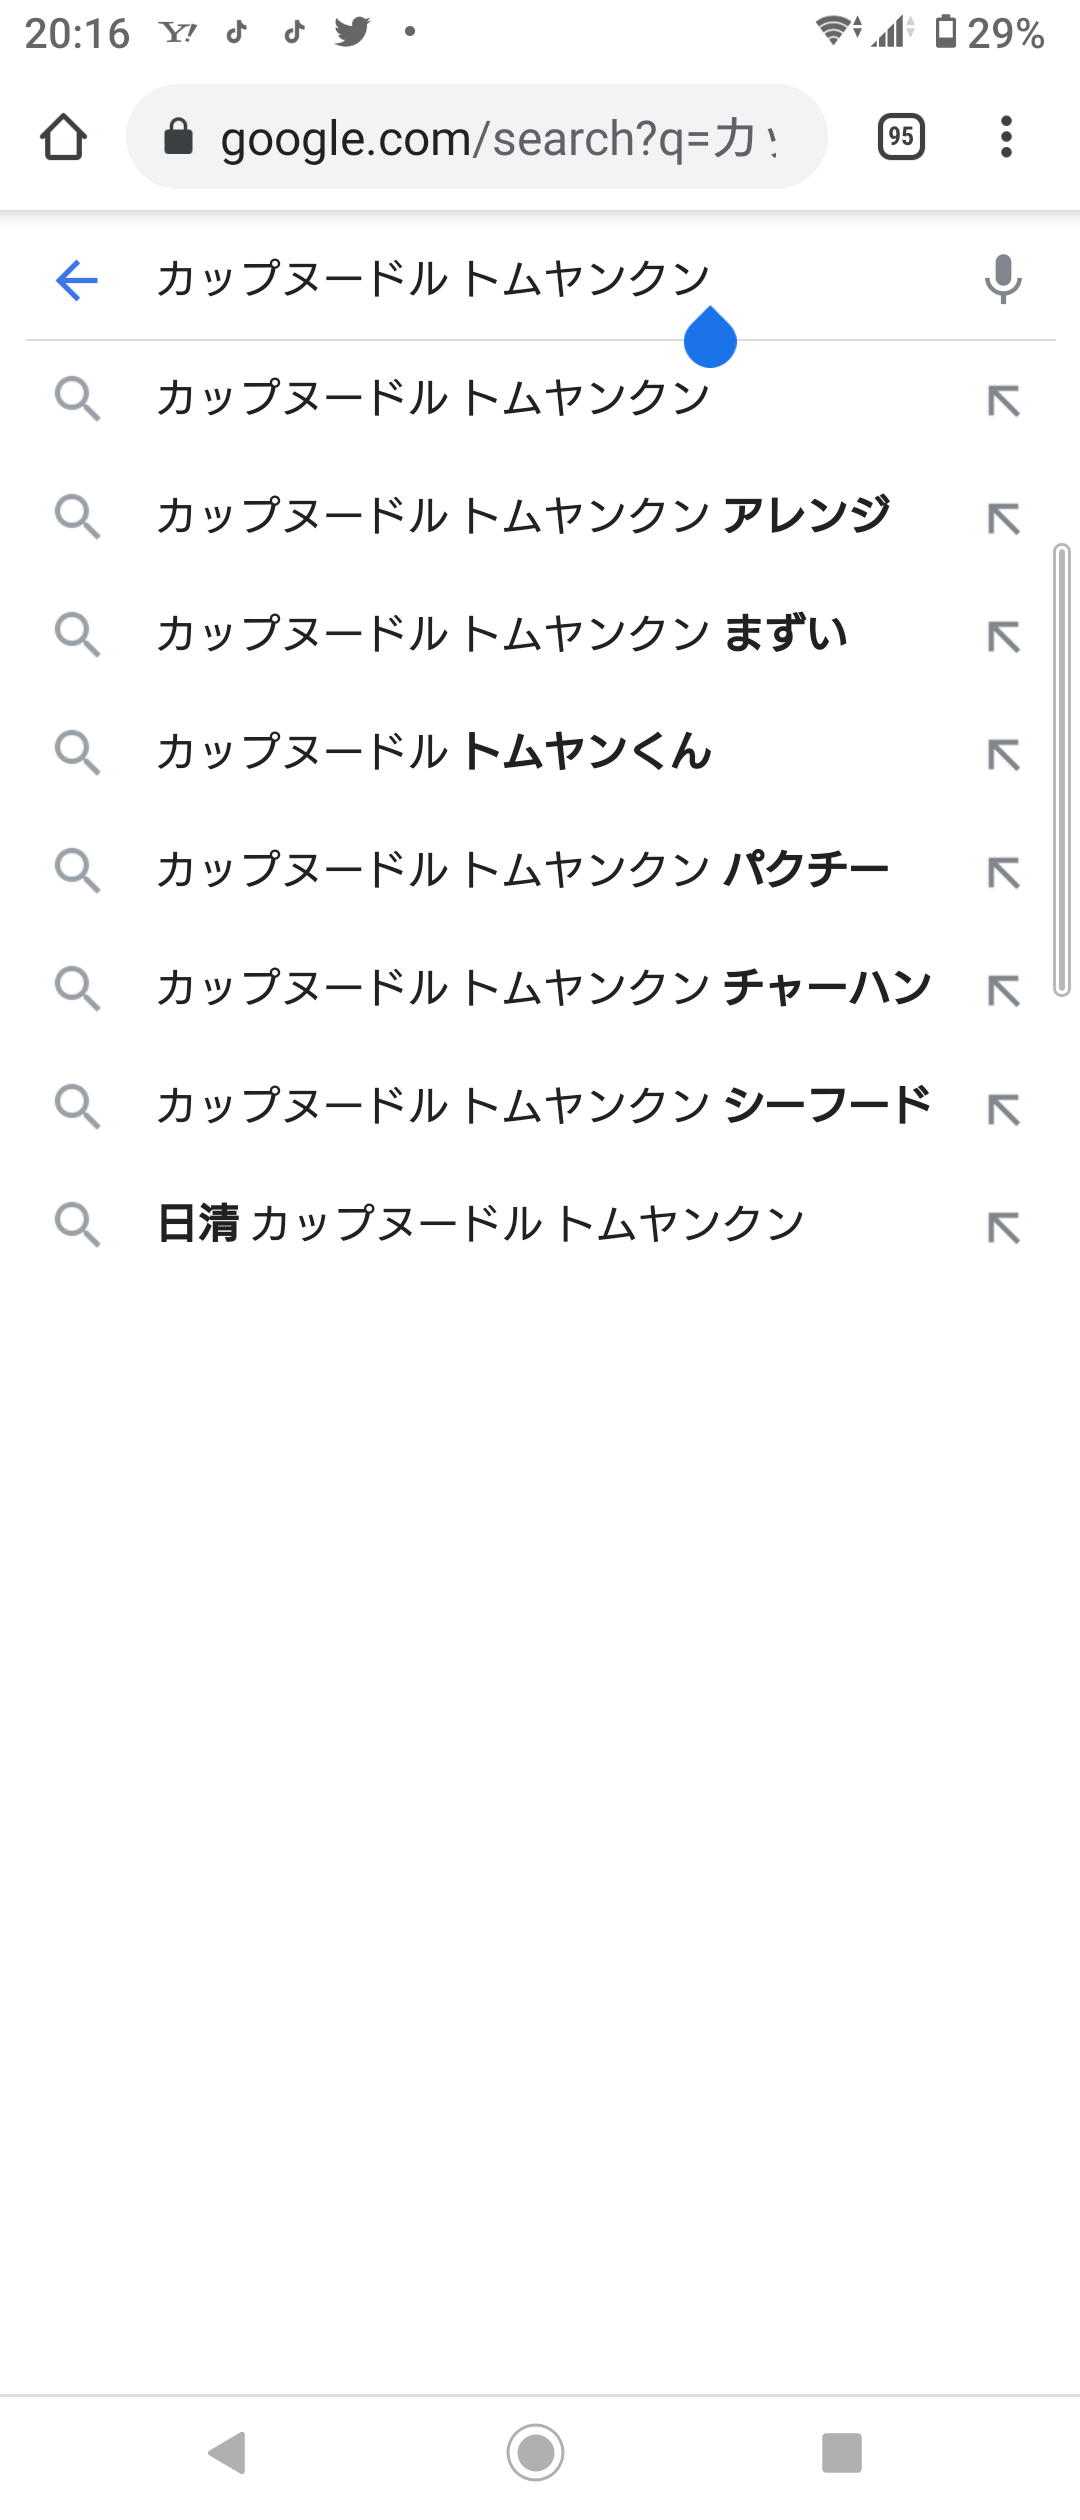1080x2520 pixels.
Task: Select the suggestion ending in アレンジ
Action: [523, 516]
